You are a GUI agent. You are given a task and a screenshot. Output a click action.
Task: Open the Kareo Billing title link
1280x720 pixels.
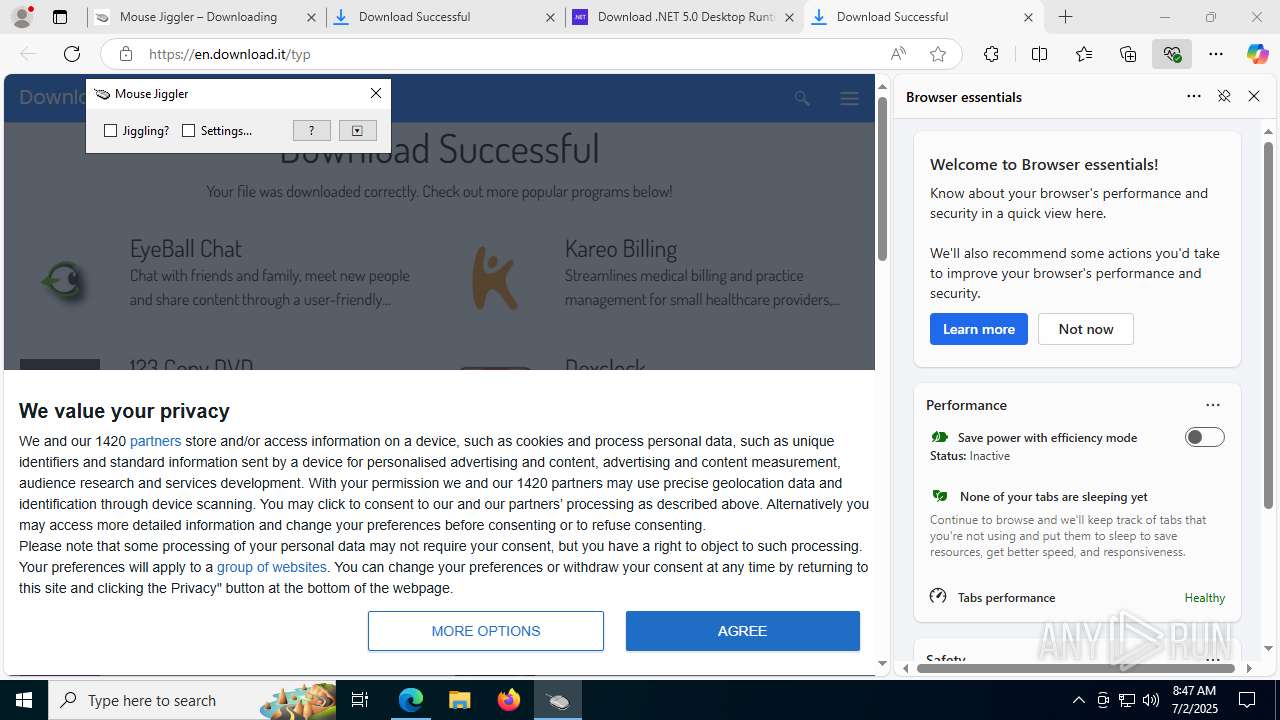(621, 248)
